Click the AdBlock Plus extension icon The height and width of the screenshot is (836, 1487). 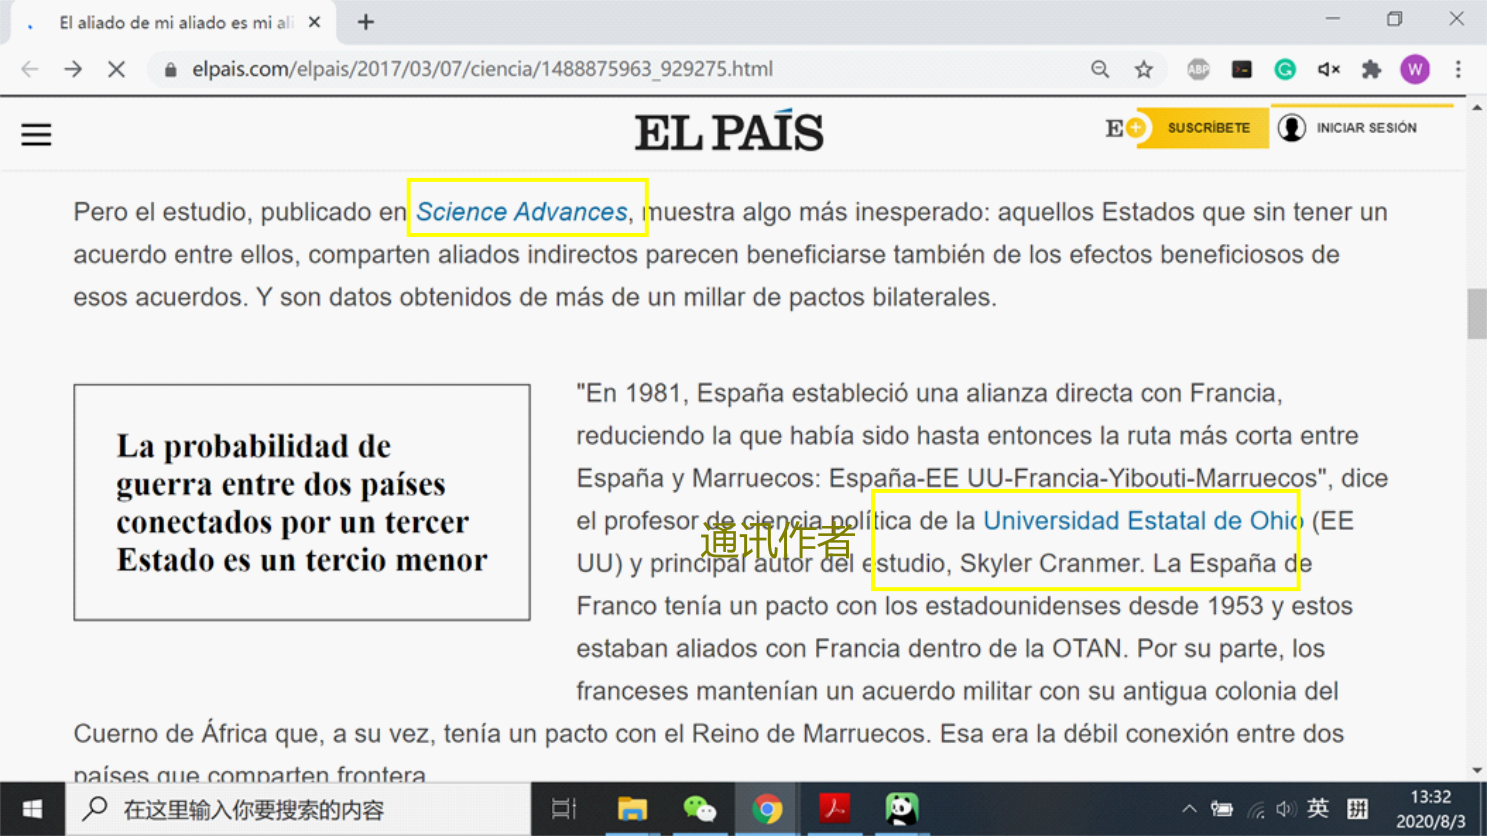1198,69
